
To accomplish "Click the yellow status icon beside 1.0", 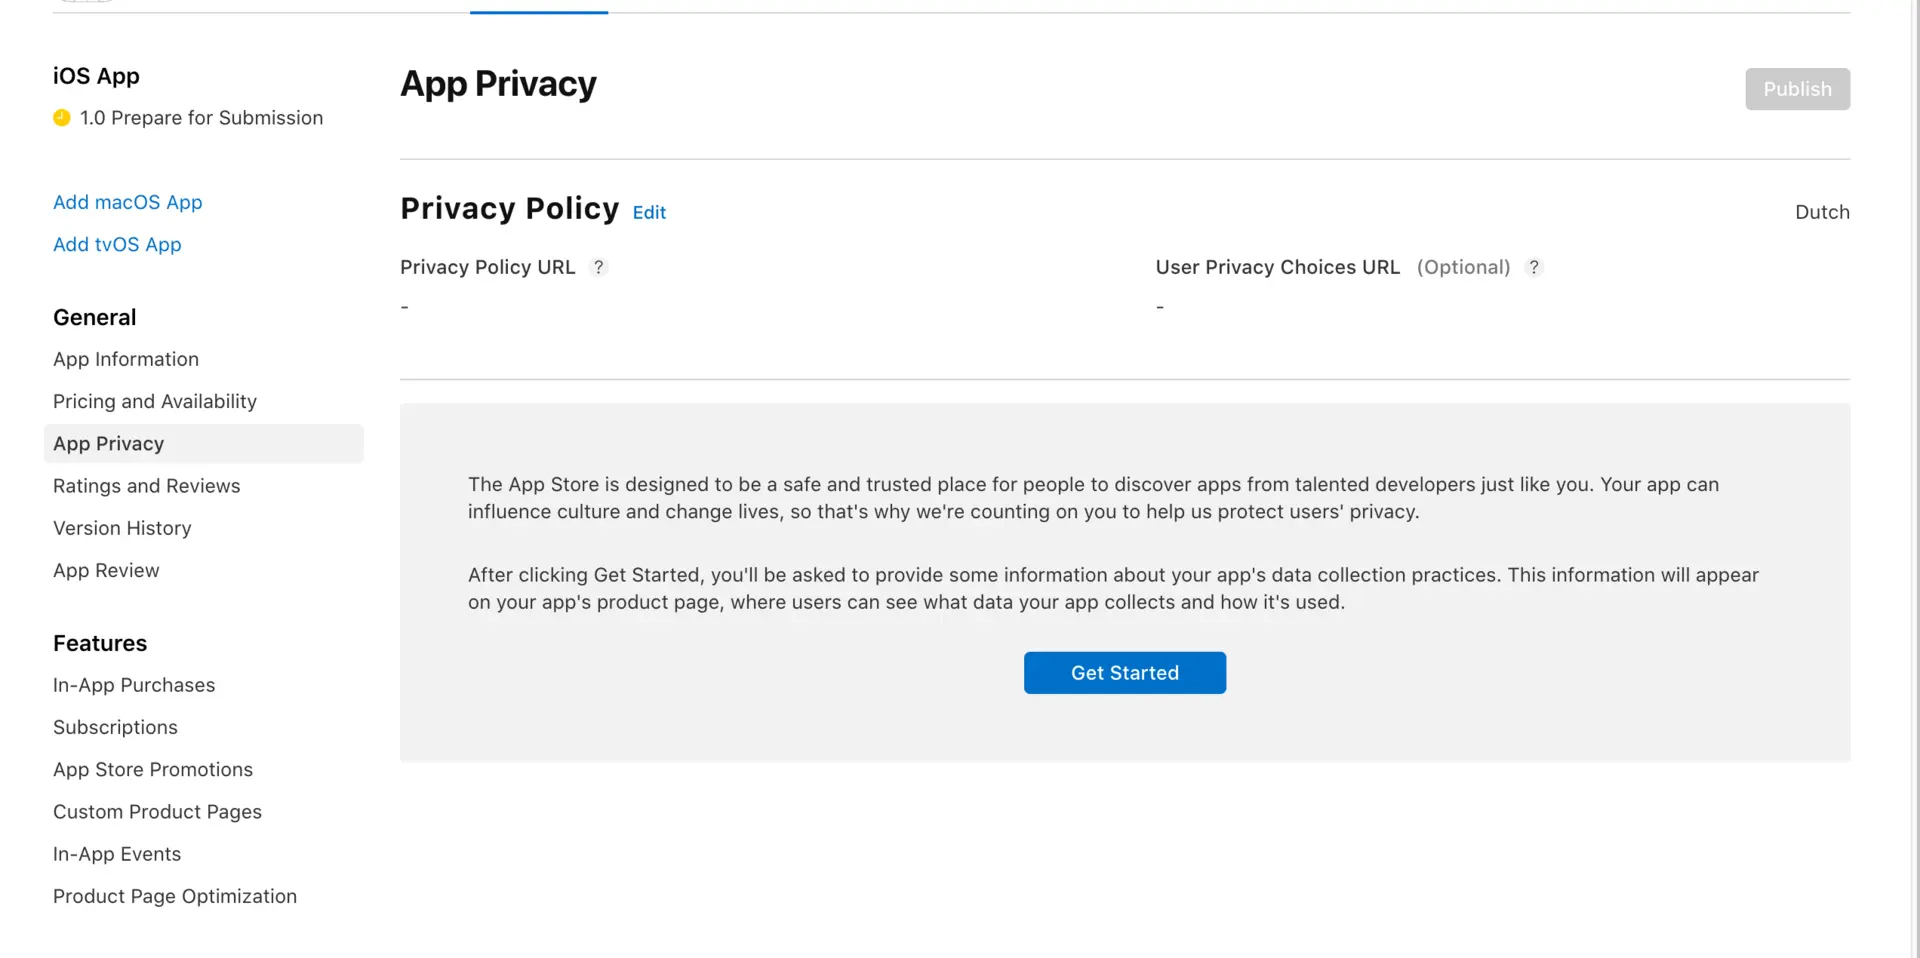I will 62,118.
